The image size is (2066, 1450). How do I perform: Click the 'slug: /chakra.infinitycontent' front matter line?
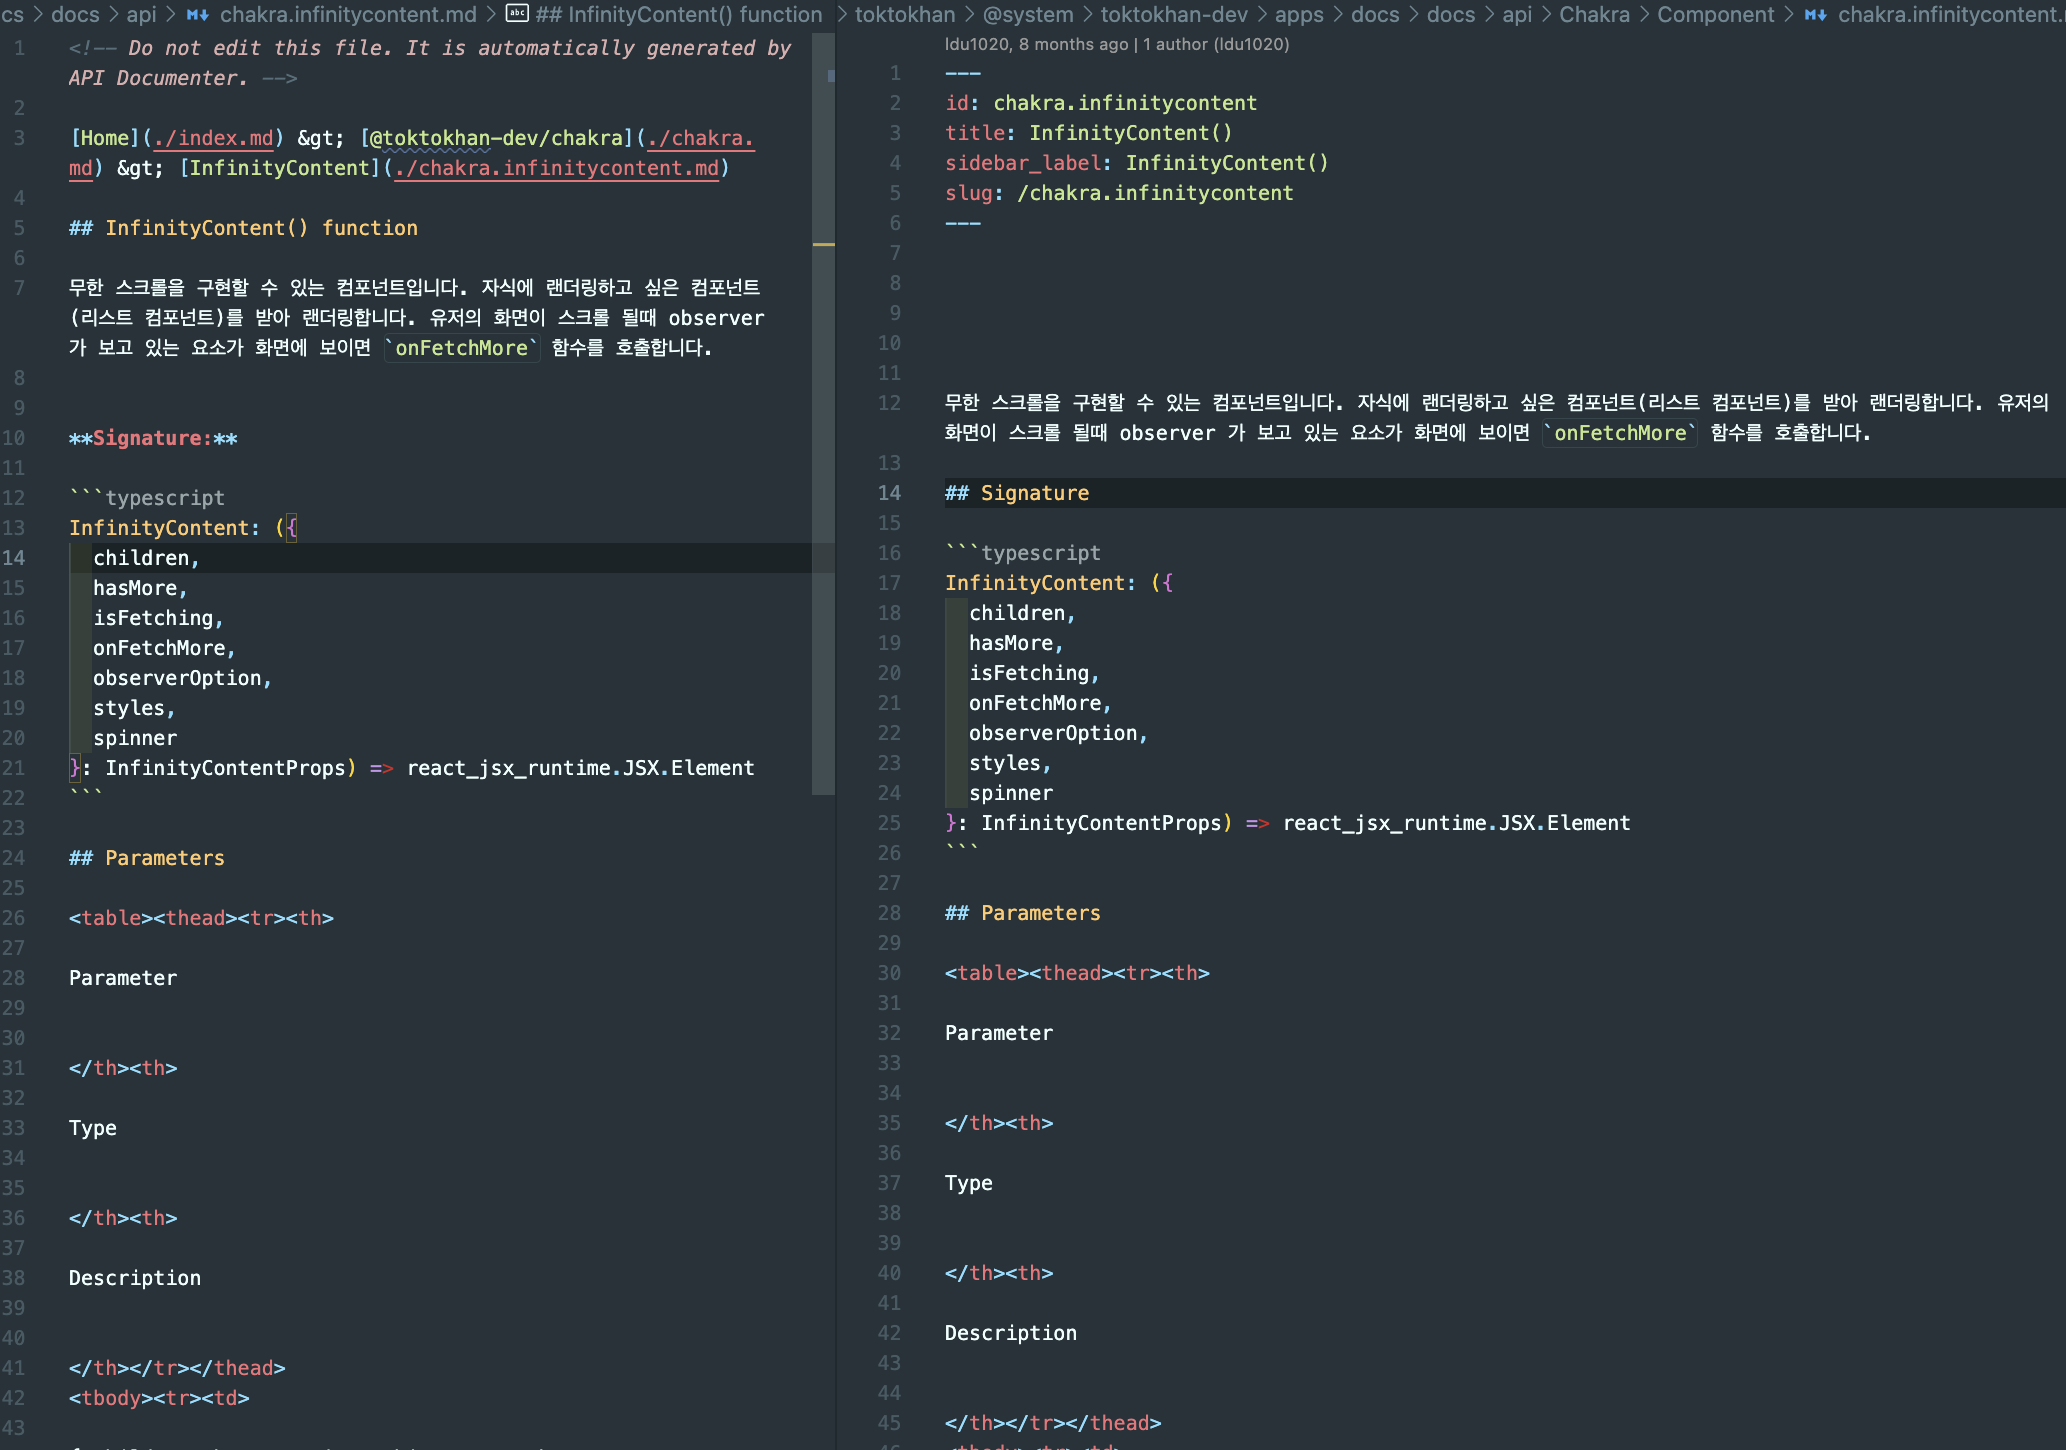[1118, 193]
